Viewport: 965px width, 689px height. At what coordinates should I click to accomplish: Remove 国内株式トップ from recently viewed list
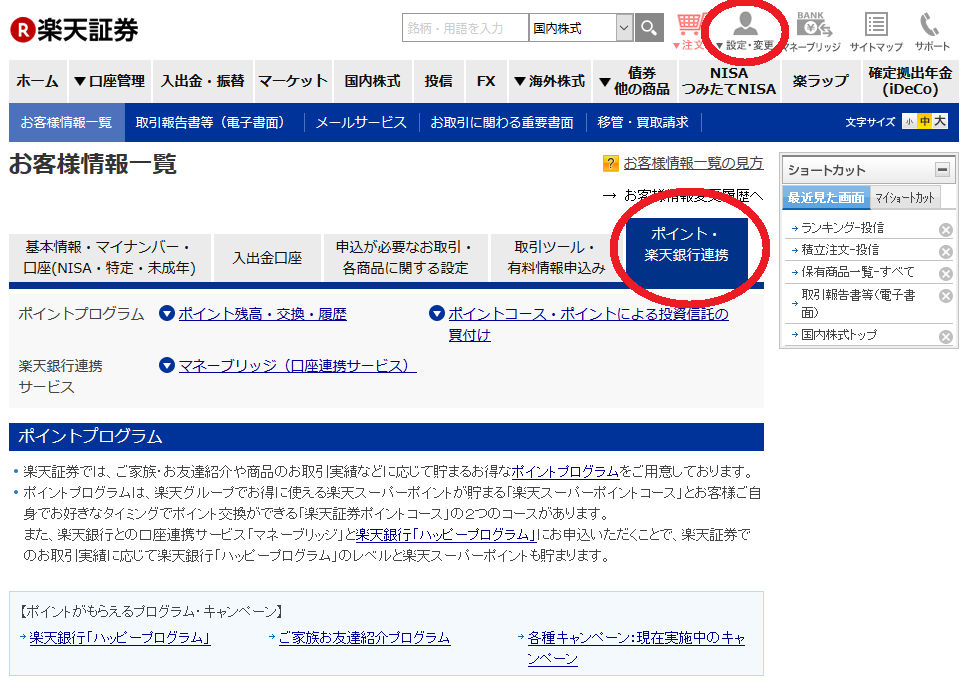click(x=945, y=337)
